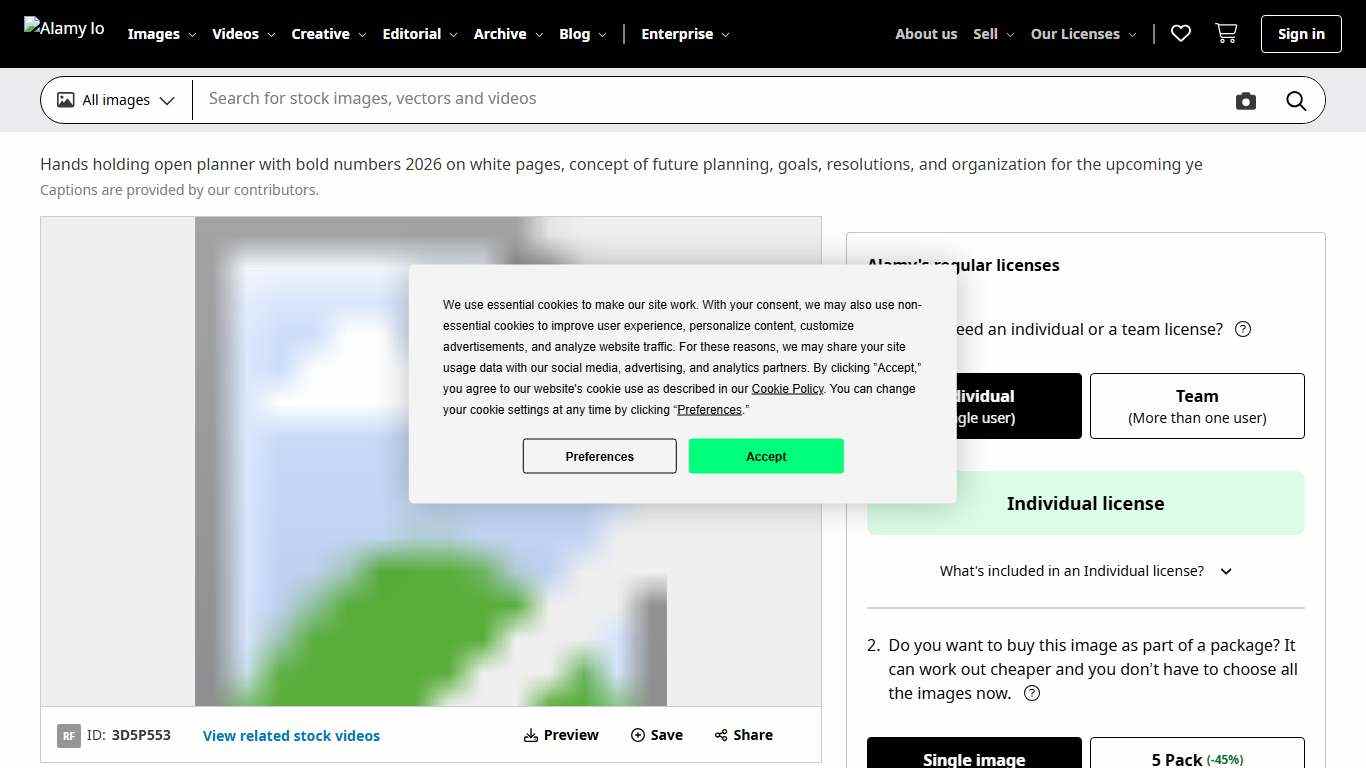Share this stock image
The image size is (1366, 768).
pyautogui.click(x=744, y=735)
